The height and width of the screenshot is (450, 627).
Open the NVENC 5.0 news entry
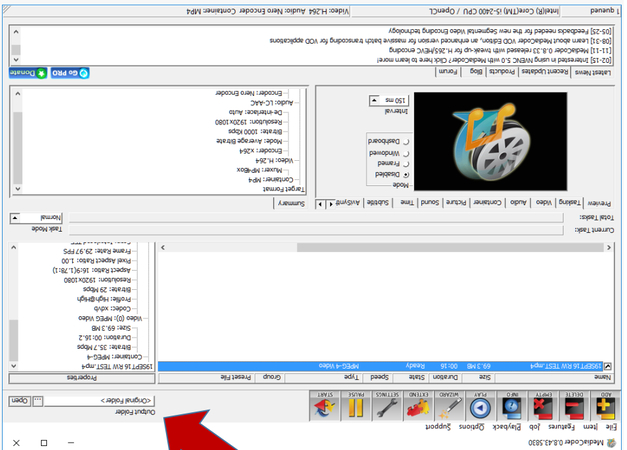click(494, 60)
